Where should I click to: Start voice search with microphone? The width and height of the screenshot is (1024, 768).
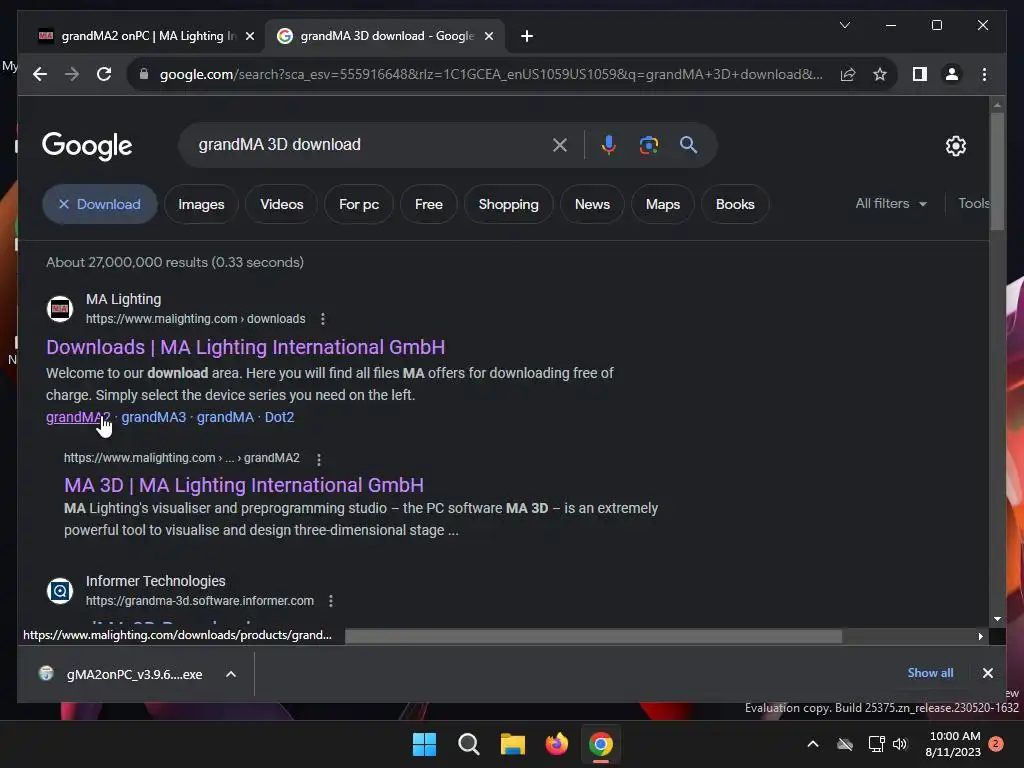tap(609, 145)
